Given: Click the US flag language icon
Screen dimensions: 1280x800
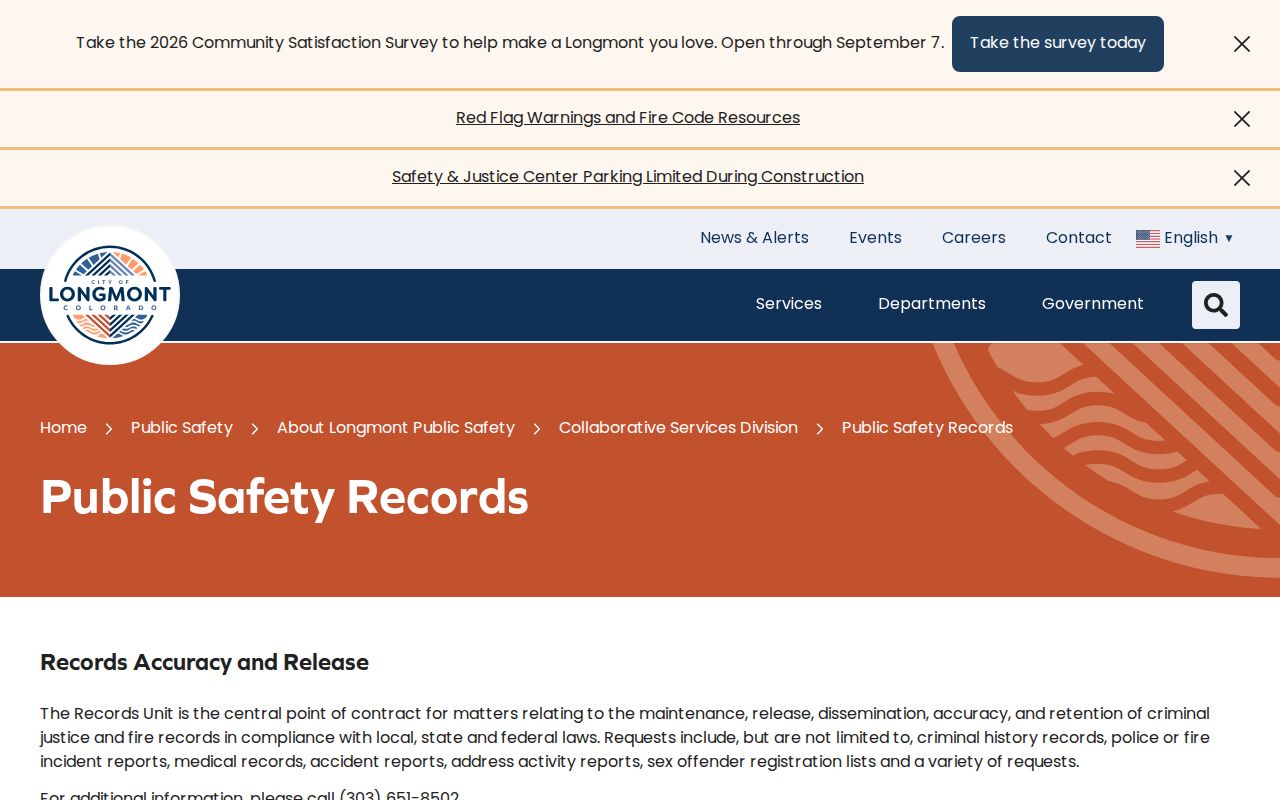Looking at the screenshot, I should point(1148,238).
